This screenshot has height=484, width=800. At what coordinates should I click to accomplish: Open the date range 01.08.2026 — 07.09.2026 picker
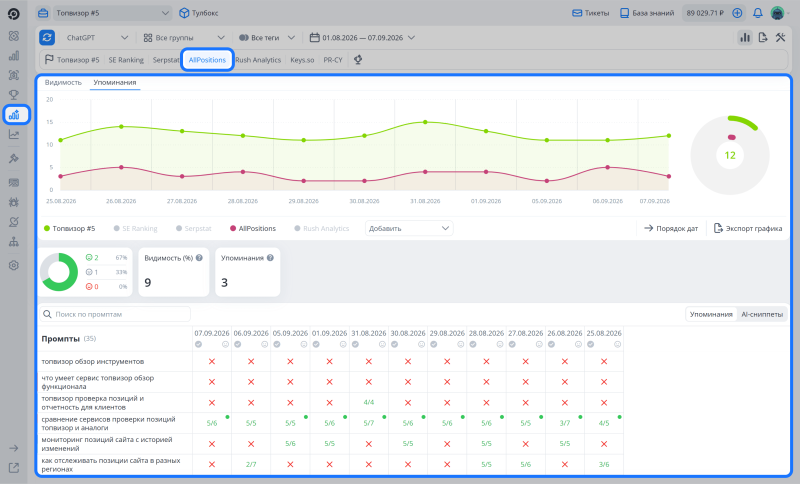pos(362,38)
